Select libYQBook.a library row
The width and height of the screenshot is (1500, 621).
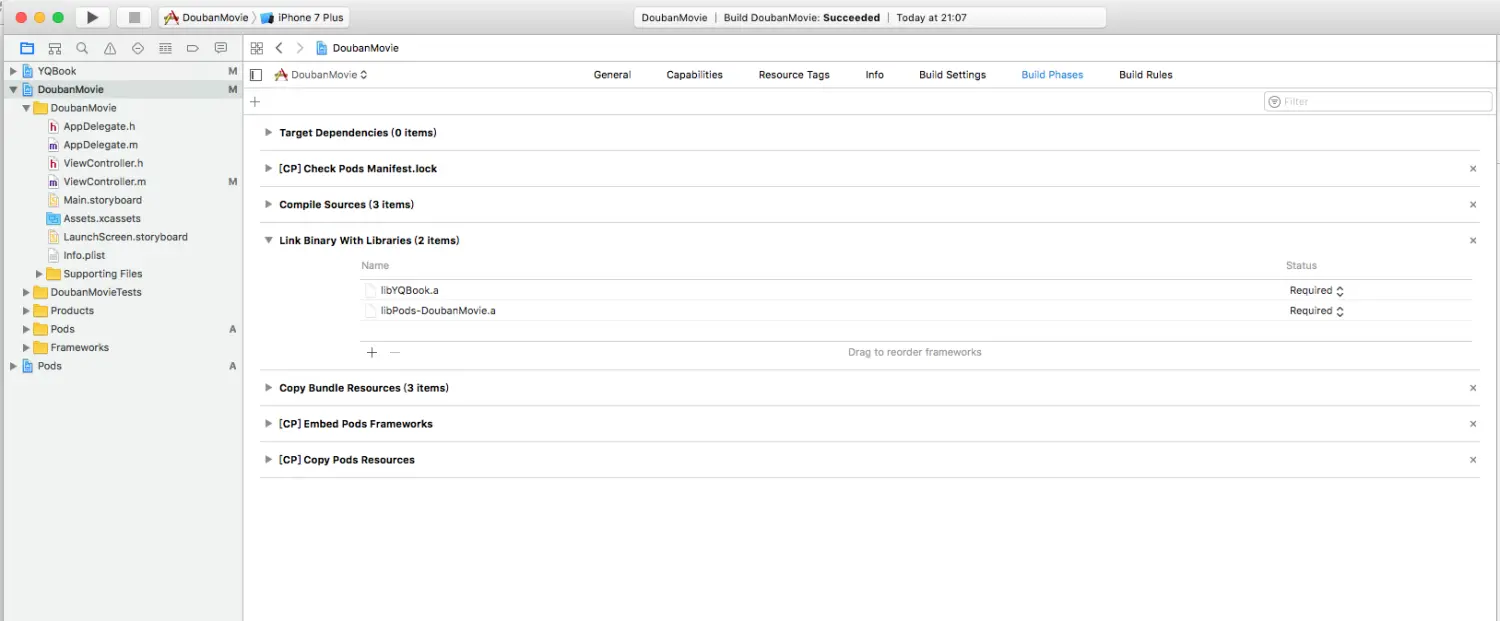tap(916, 291)
